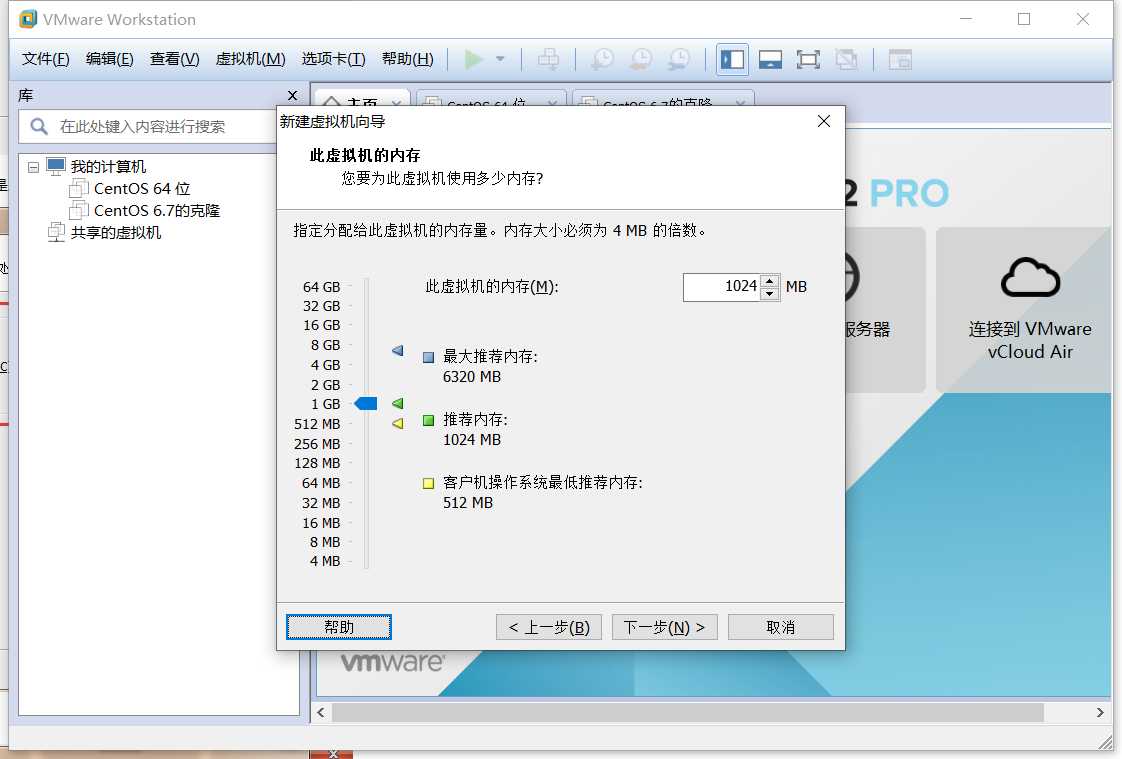
Task: Open the 文件(F) menu
Action: tap(46, 59)
